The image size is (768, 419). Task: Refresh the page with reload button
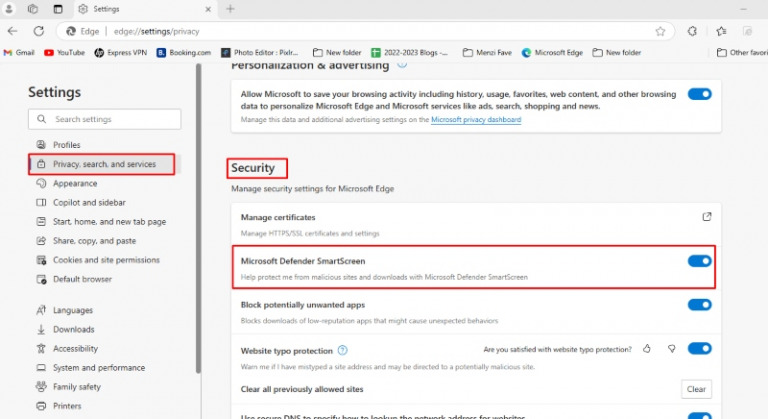[39, 31]
